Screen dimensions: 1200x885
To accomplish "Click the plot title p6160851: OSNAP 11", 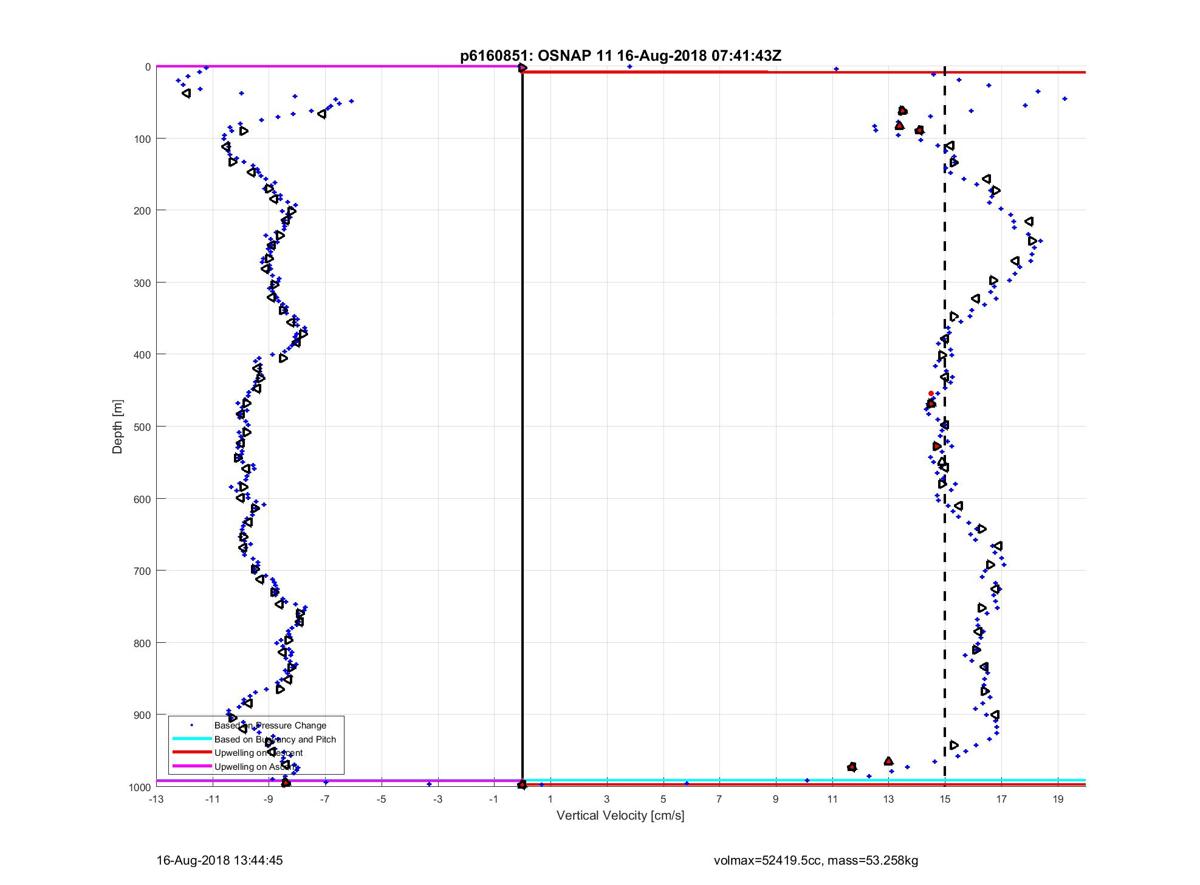I will 621,56.
